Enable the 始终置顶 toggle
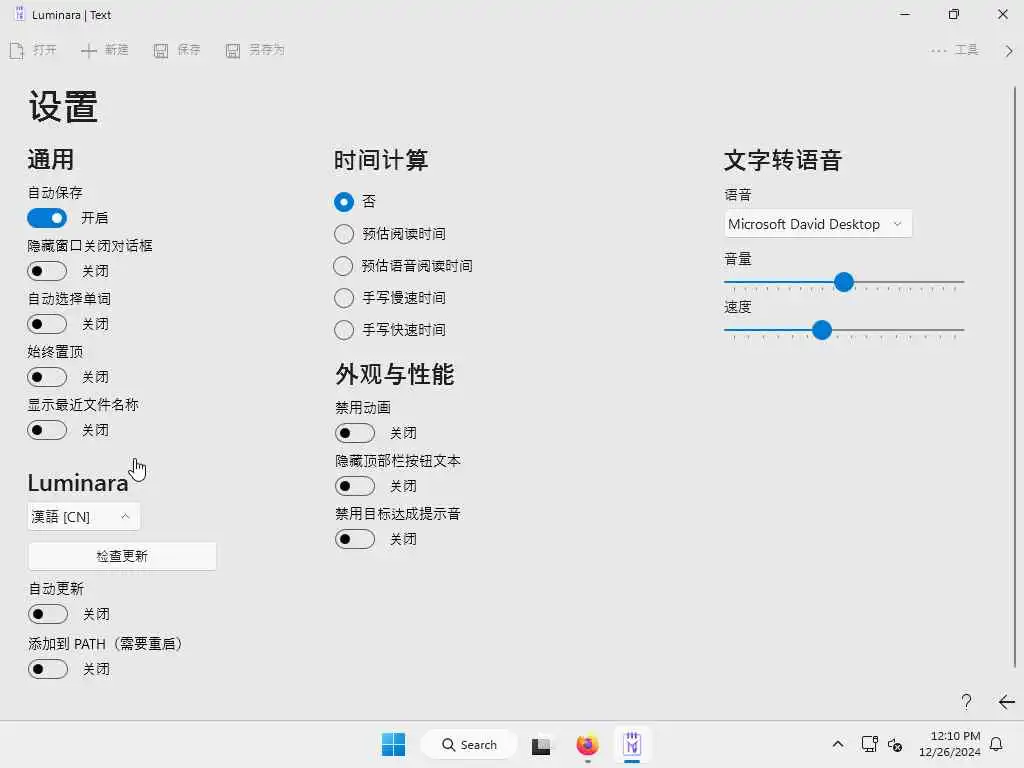Screen dimensions: 1024x768 [x=47, y=377]
